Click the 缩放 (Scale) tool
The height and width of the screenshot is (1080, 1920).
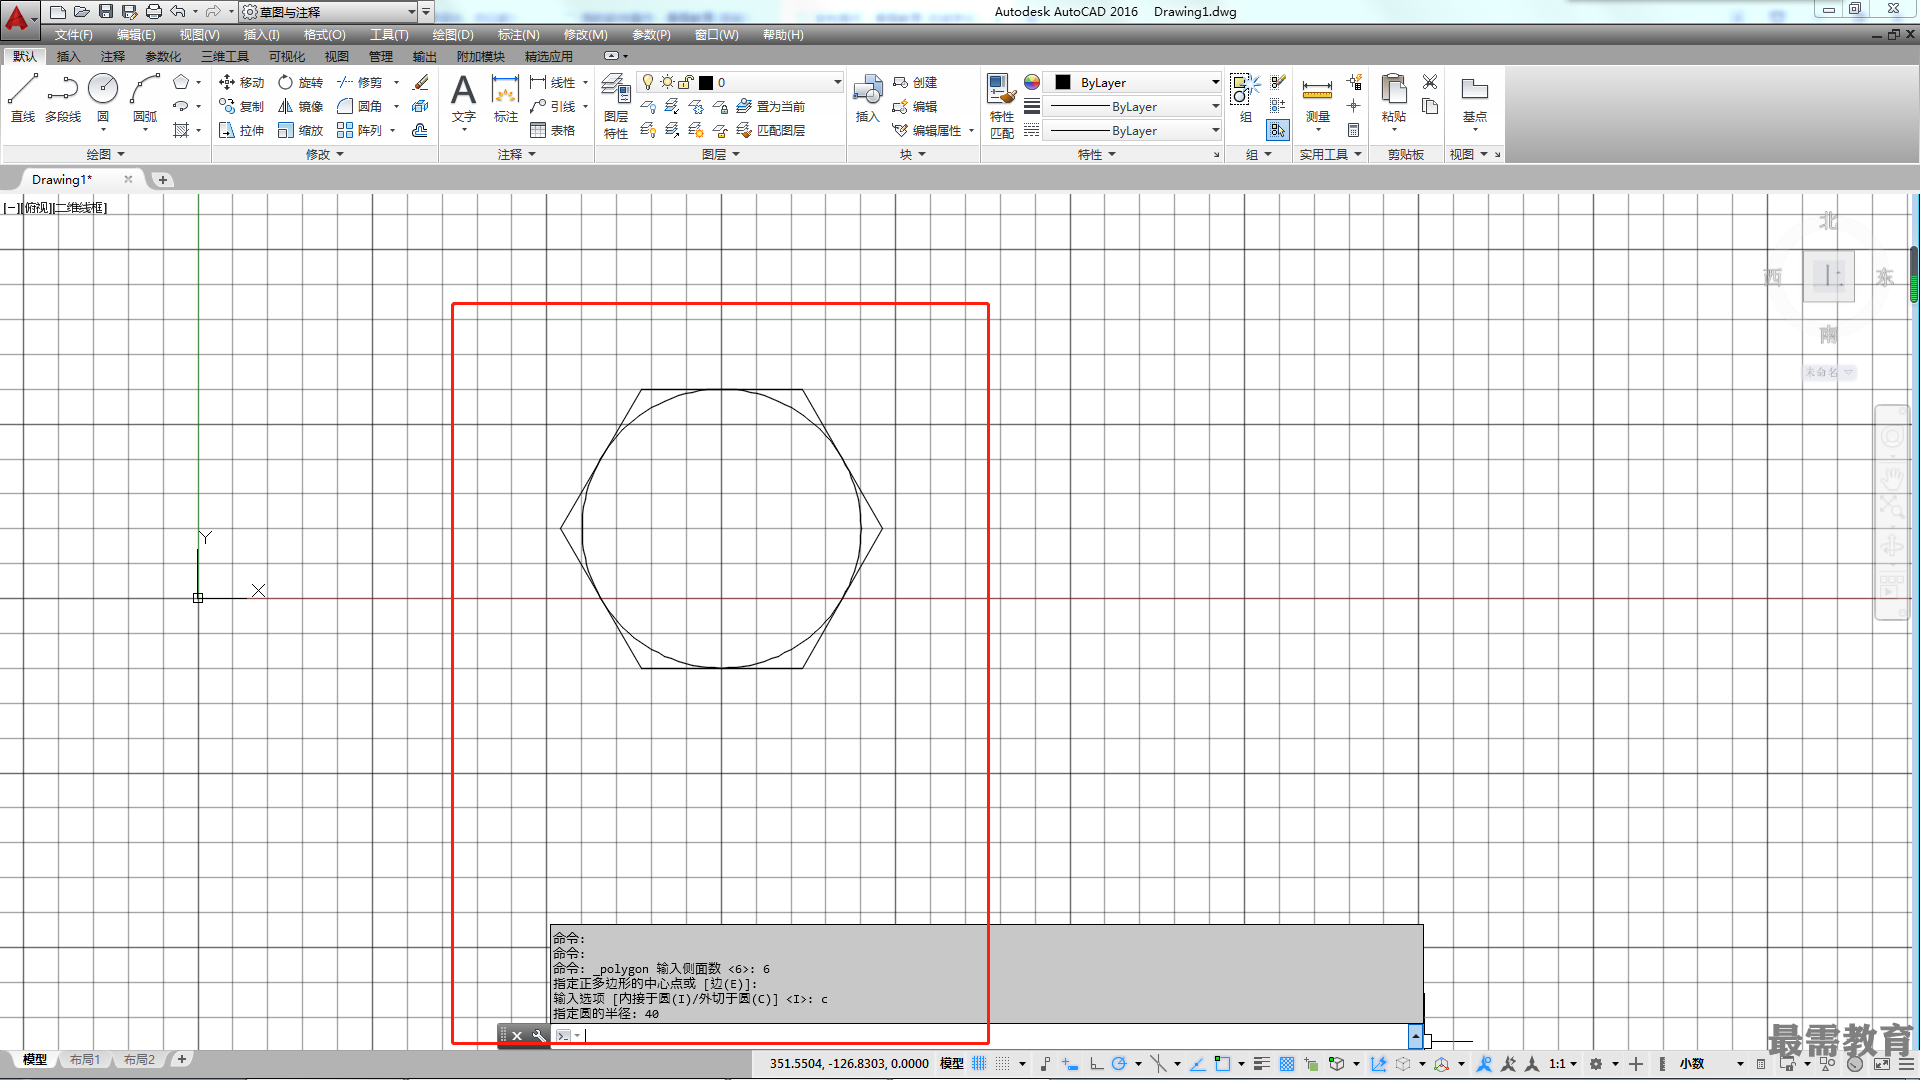click(x=300, y=130)
